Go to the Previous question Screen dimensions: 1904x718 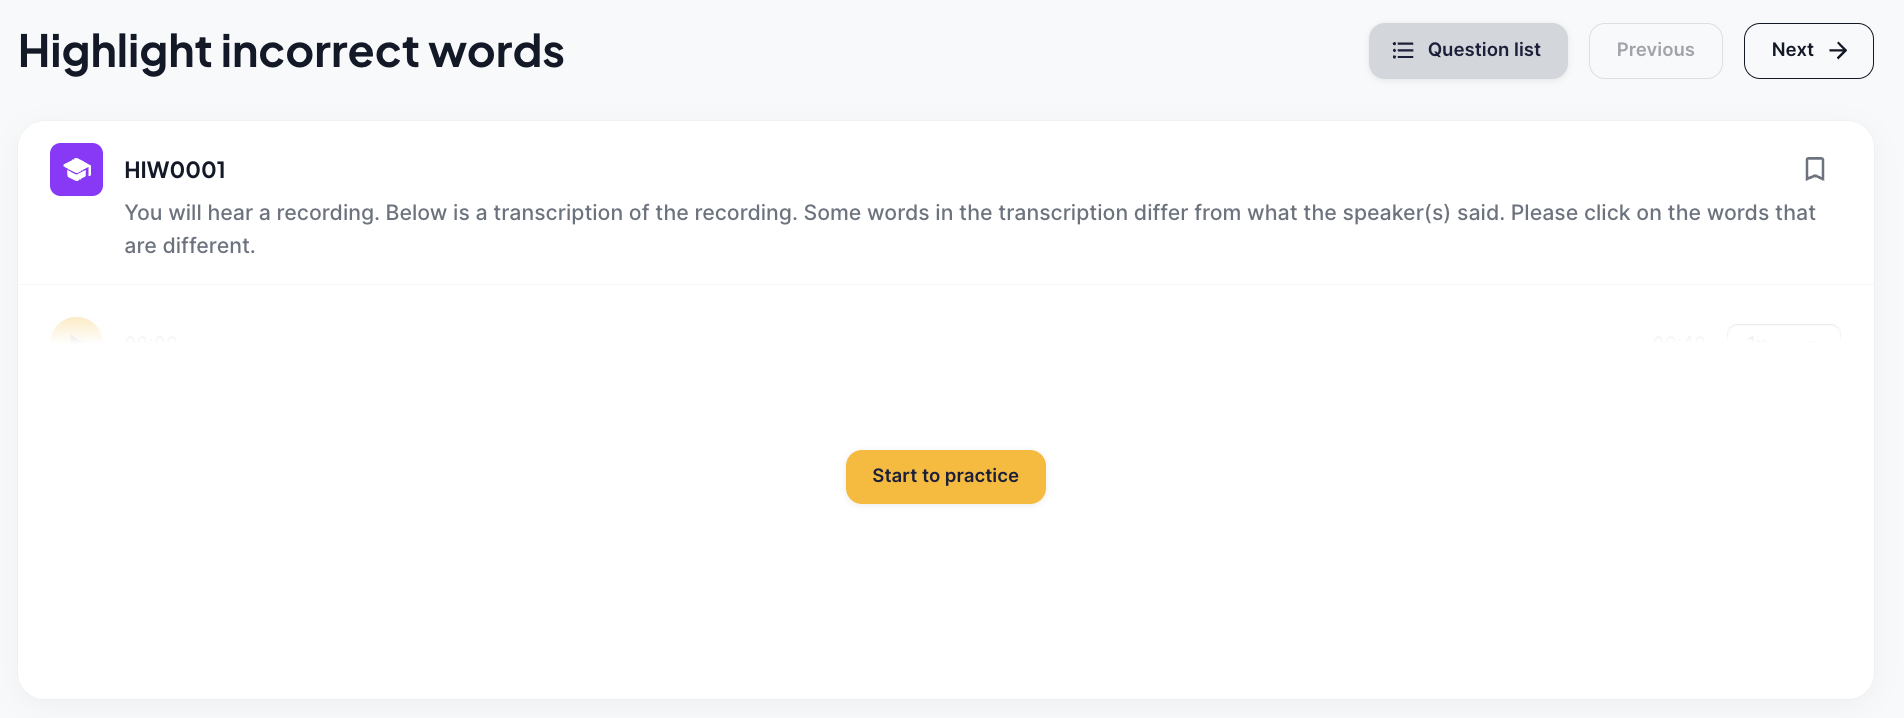coord(1655,51)
